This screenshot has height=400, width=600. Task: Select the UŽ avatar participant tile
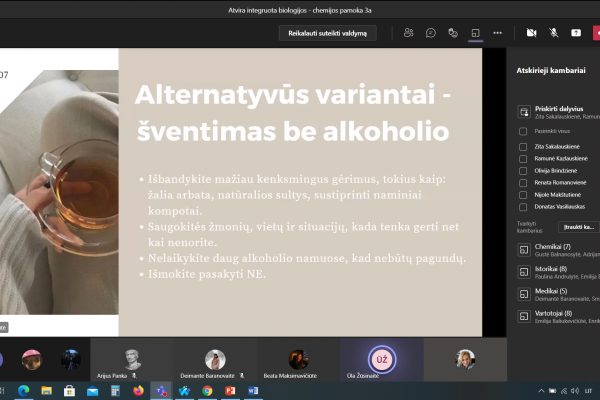pos(382,359)
